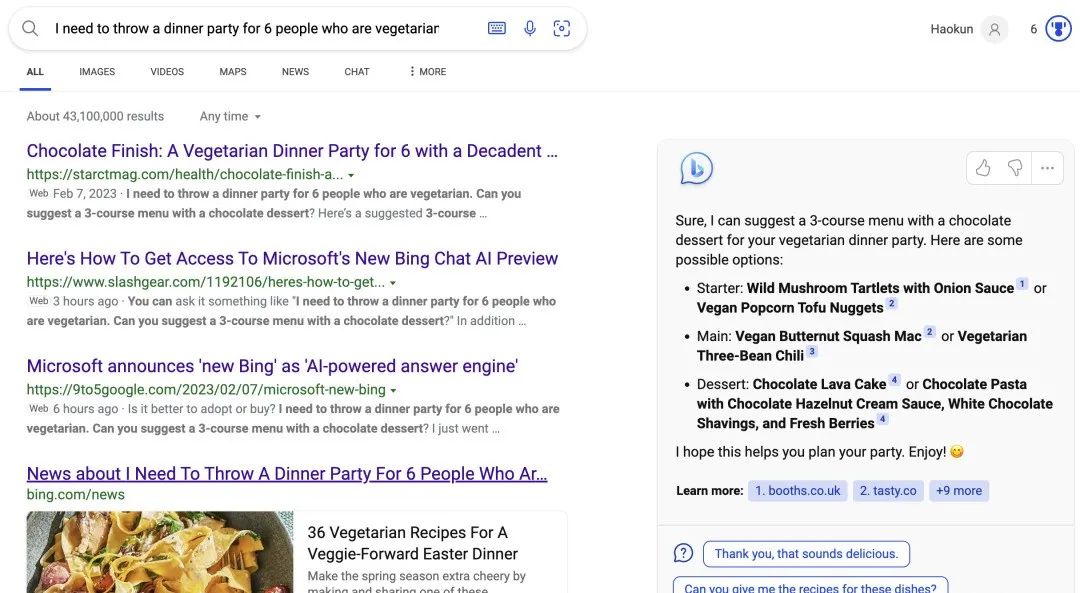This screenshot has height=593, width=1080.
Task: Open citation 4 after Fresh Berries
Action: click(882, 419)
